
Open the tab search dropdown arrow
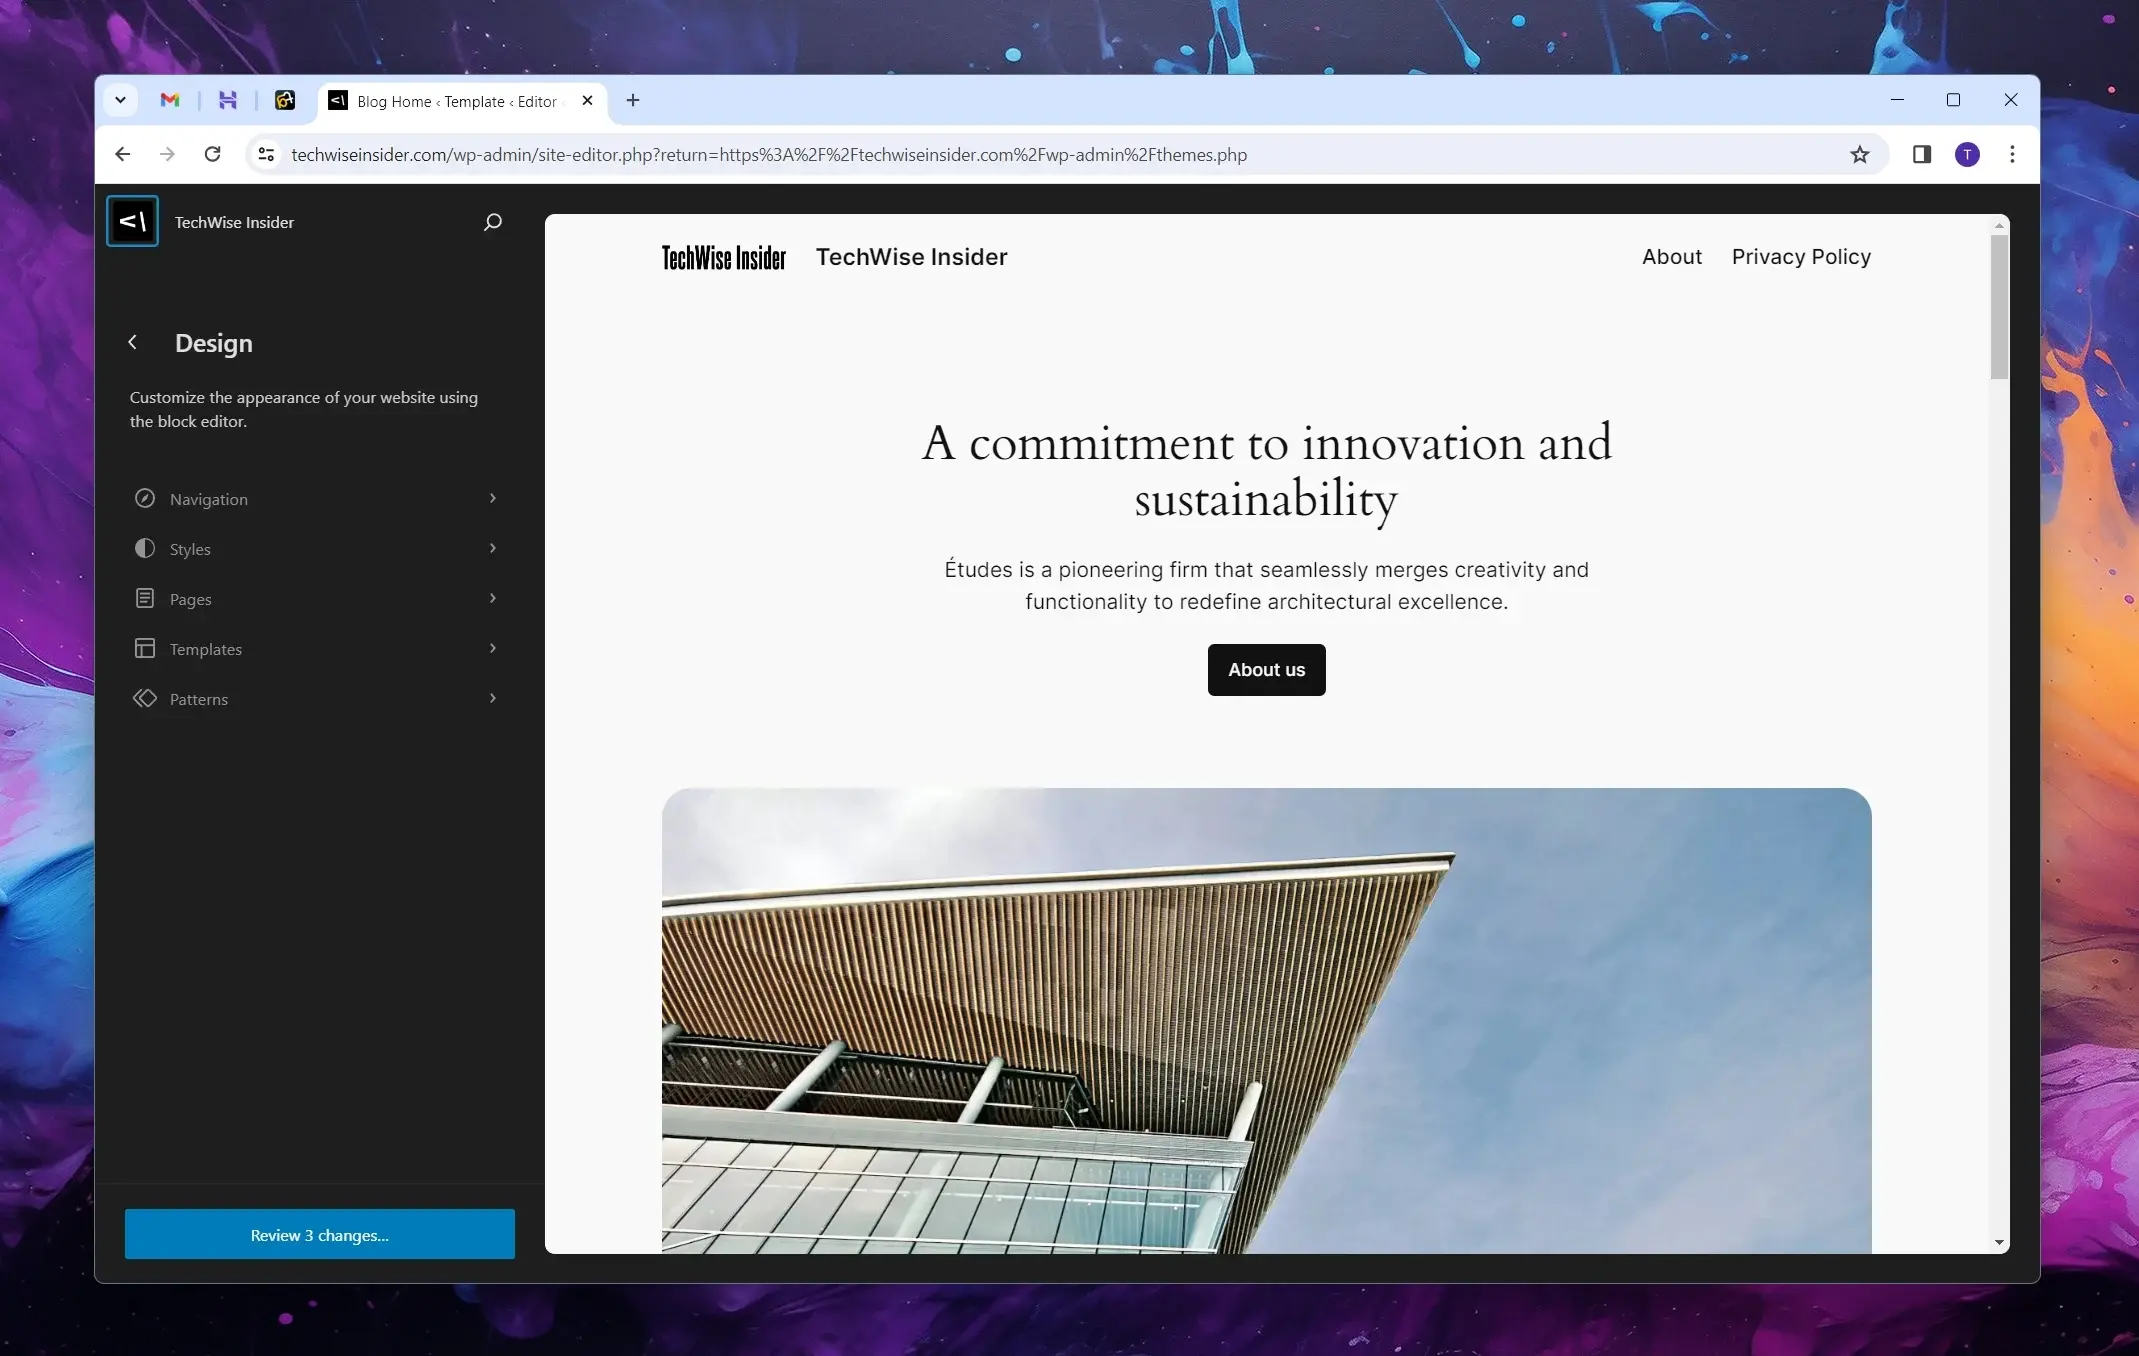(120, 100)
